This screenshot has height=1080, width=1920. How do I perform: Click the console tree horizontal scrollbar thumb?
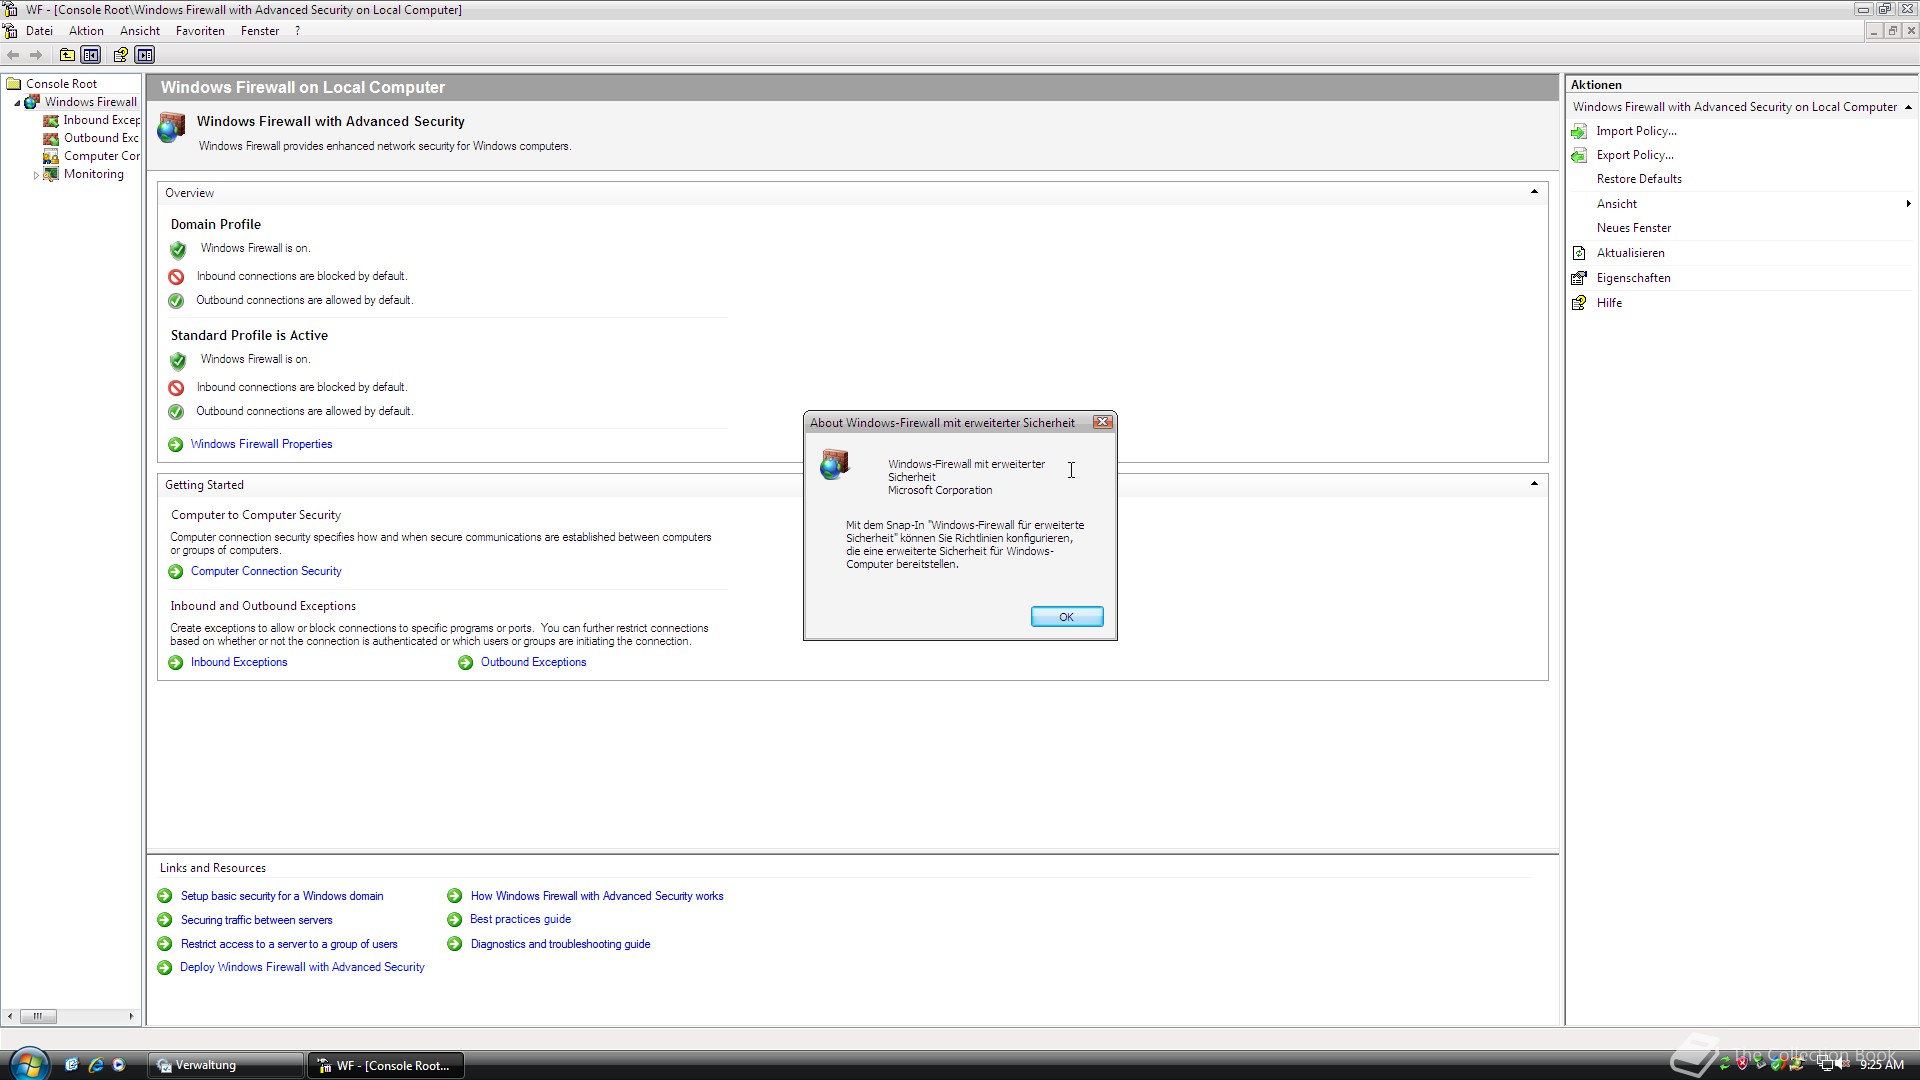(x=38, y=1016)
